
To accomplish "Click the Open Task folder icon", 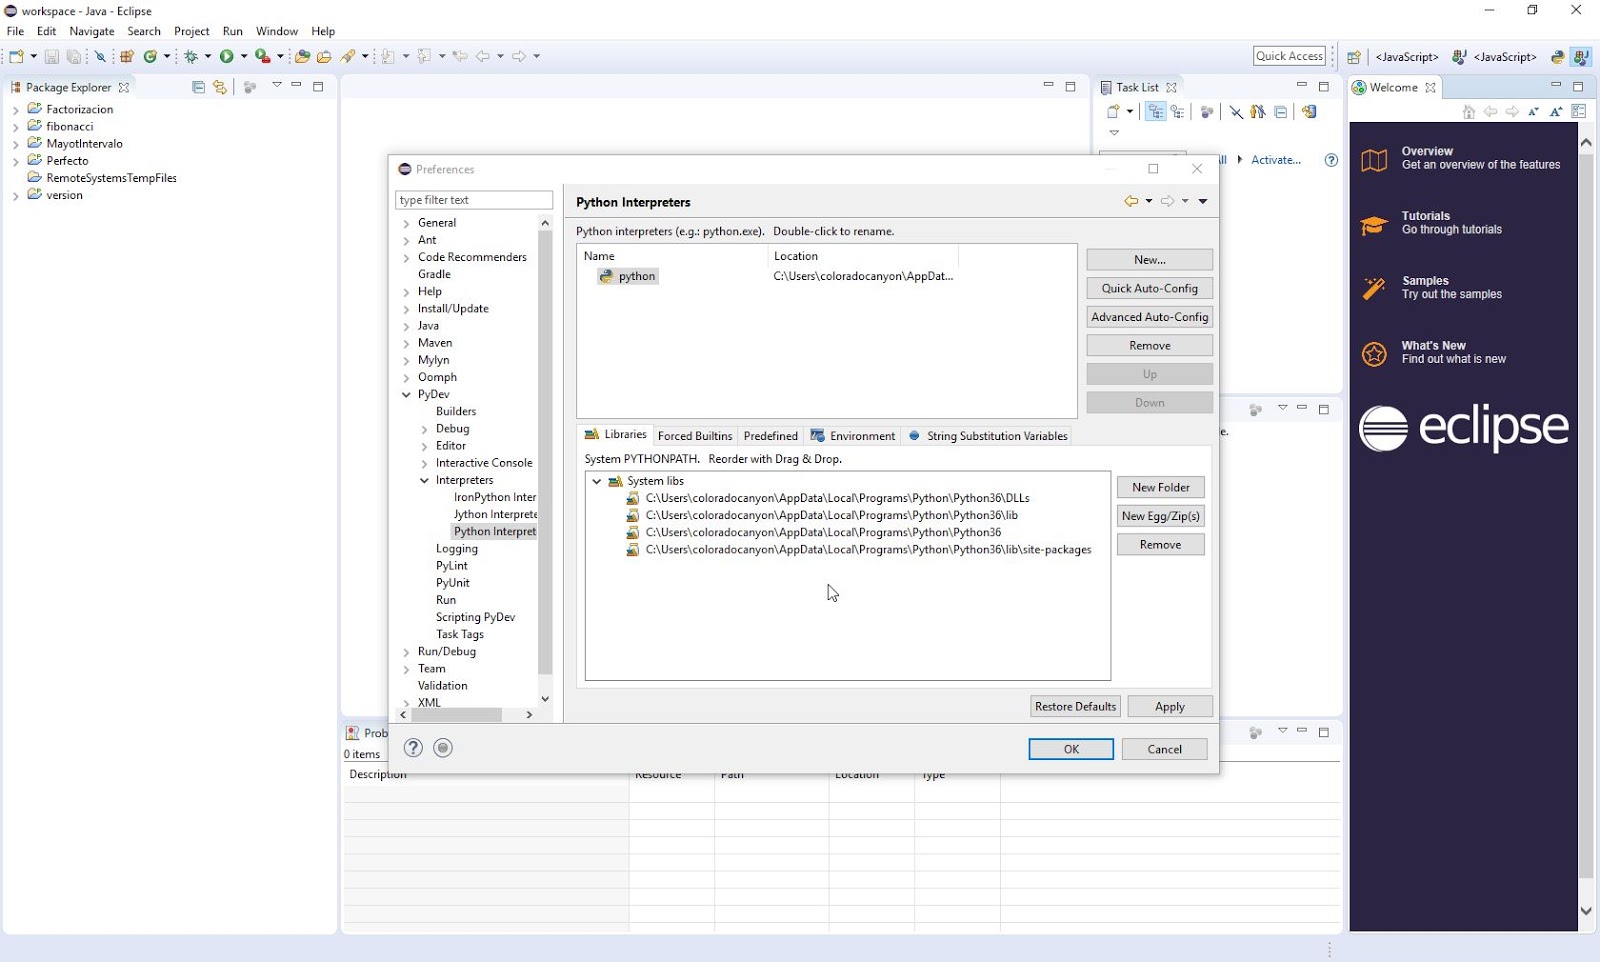I will coord(324,57).
